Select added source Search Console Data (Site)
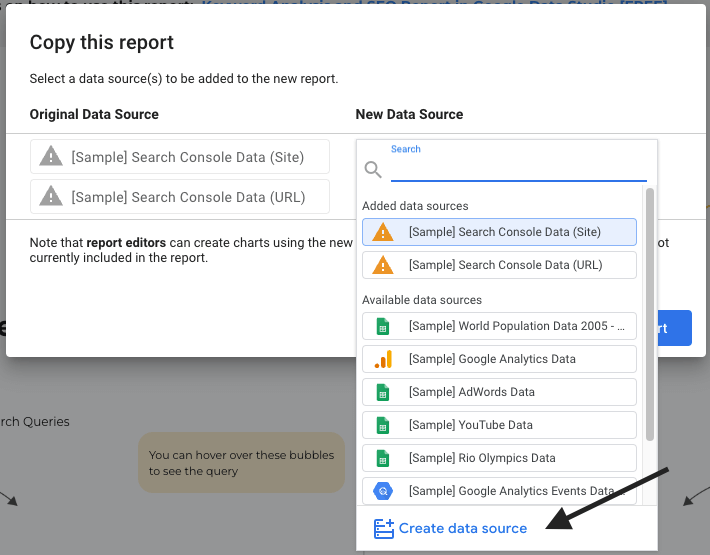 499,232
